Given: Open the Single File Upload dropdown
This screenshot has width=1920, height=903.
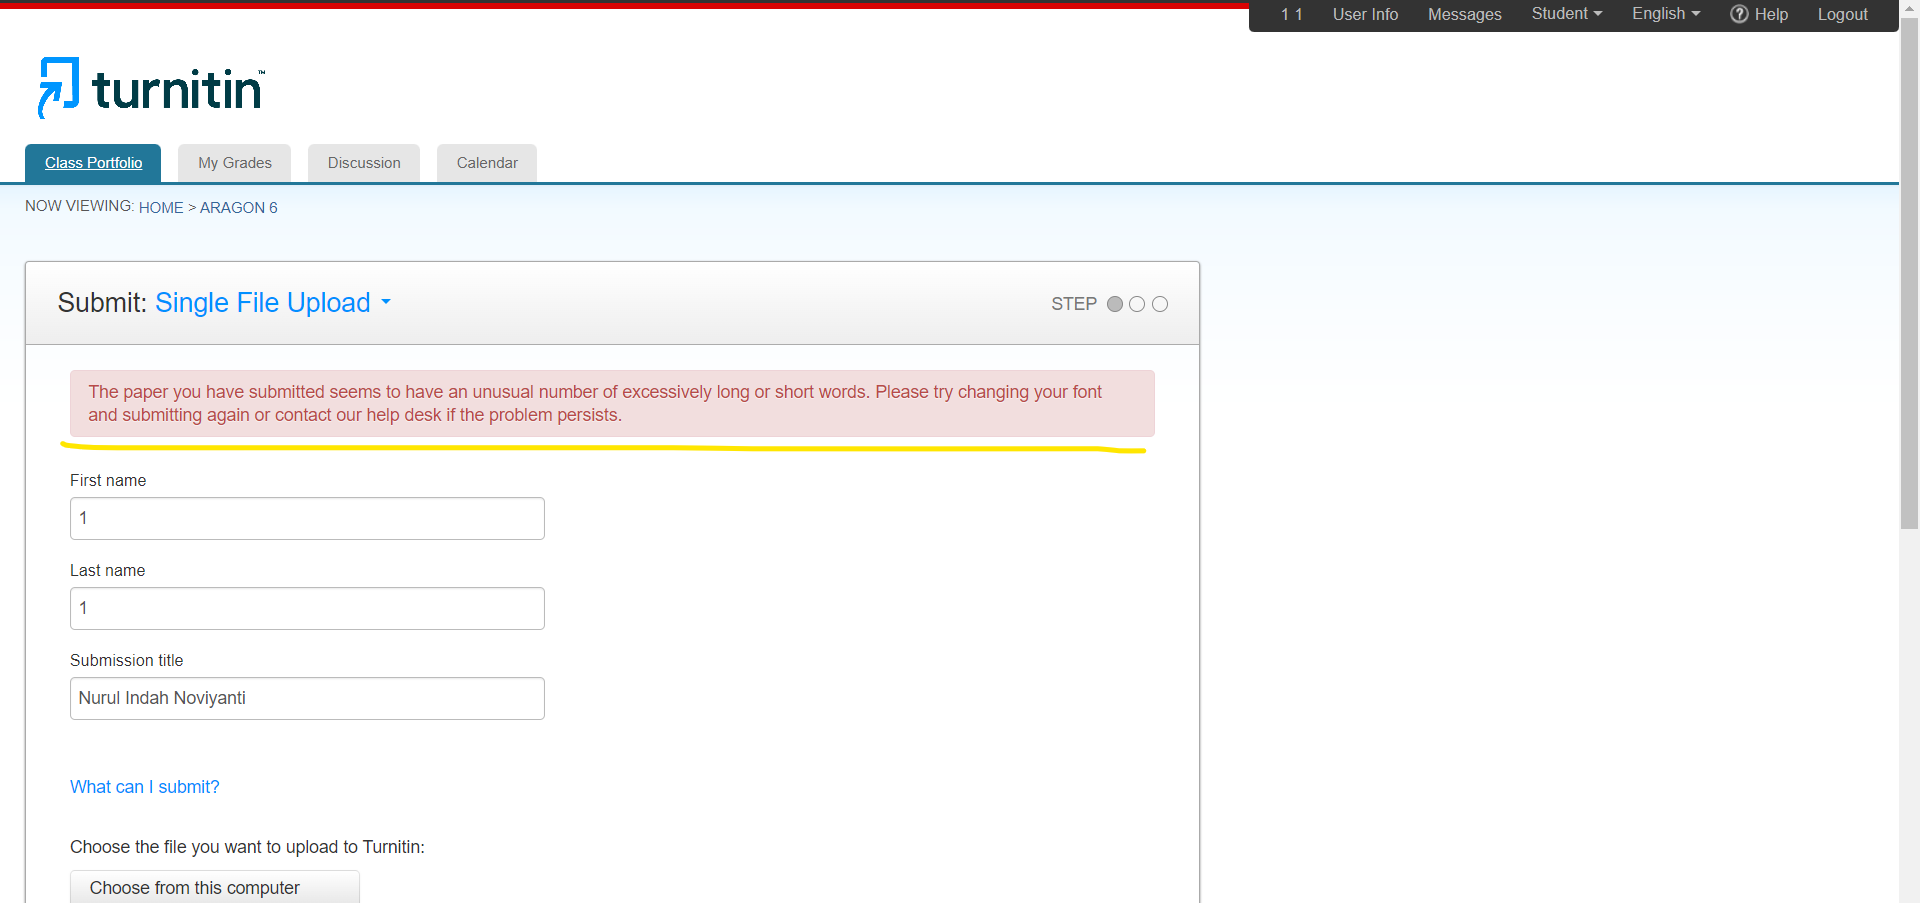Looking at the screenshot, I should click(x=273, y=302).
